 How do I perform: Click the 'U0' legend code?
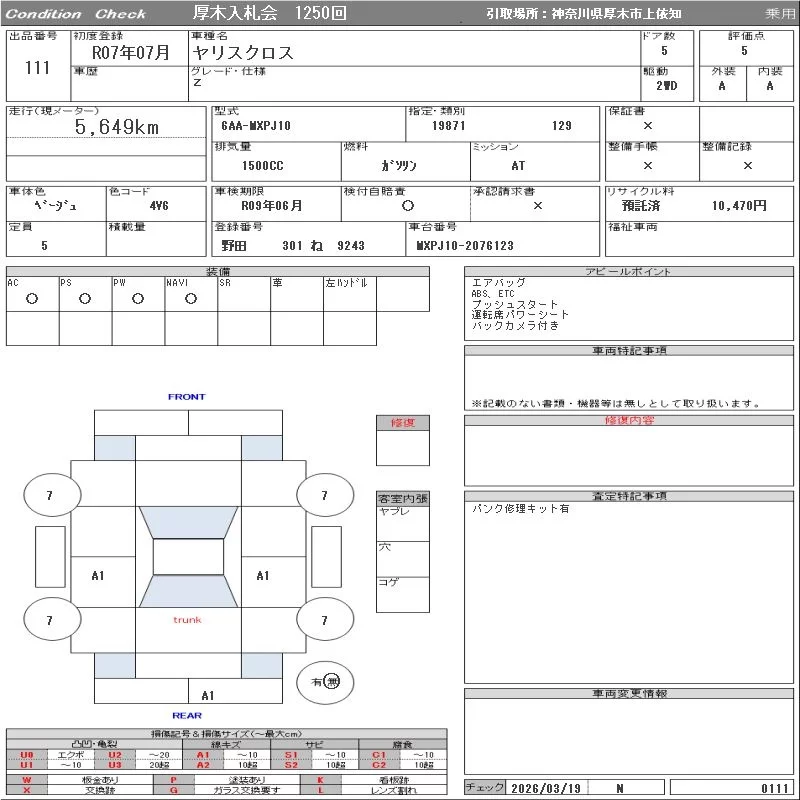(27, 755)
